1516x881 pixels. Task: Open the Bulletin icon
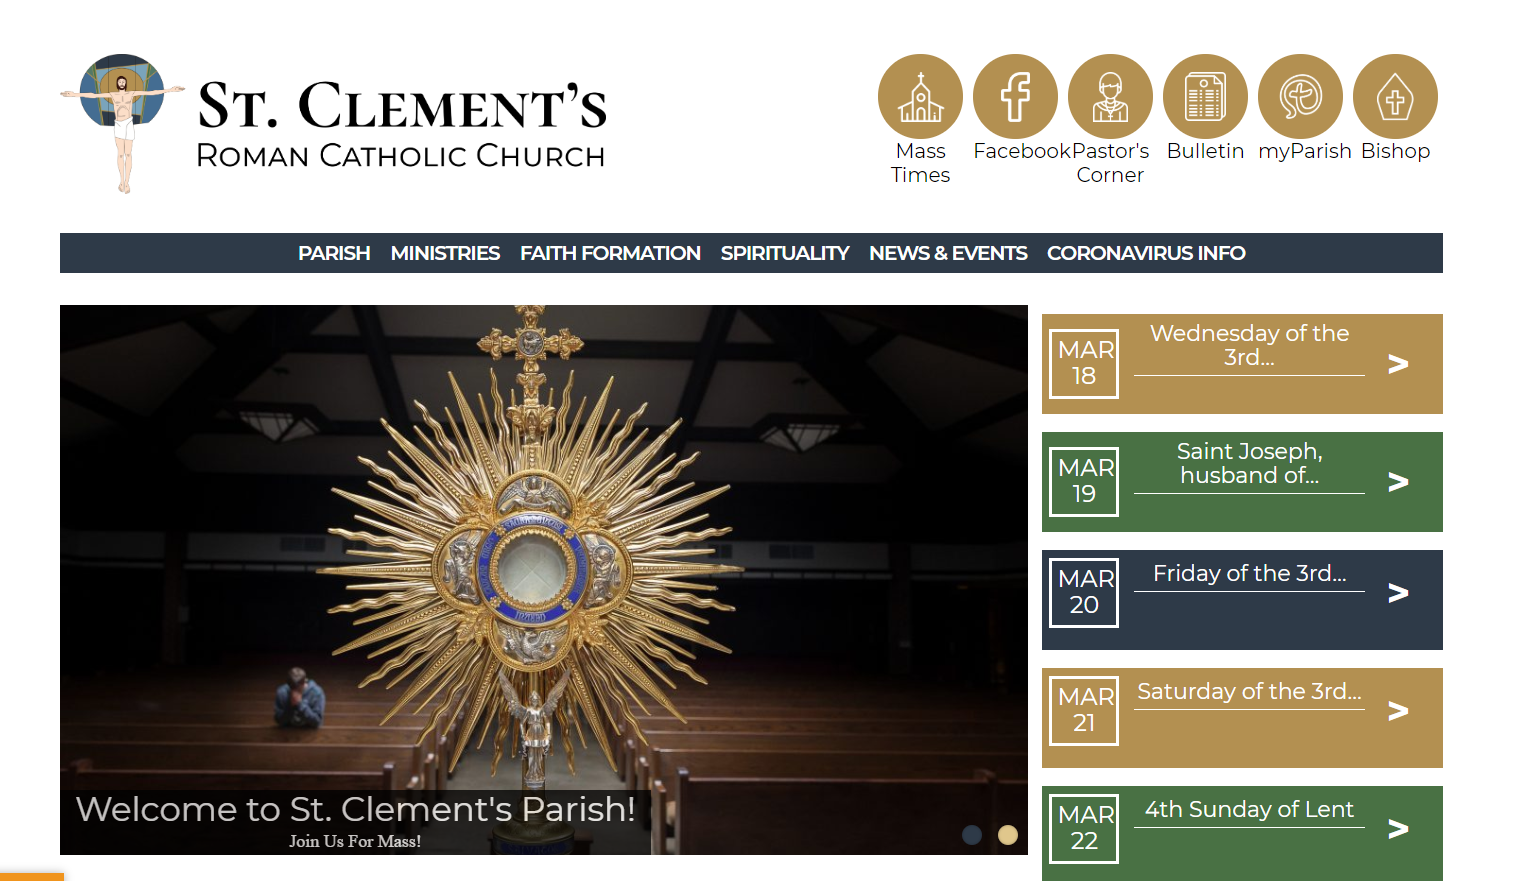pos(1205,97)
